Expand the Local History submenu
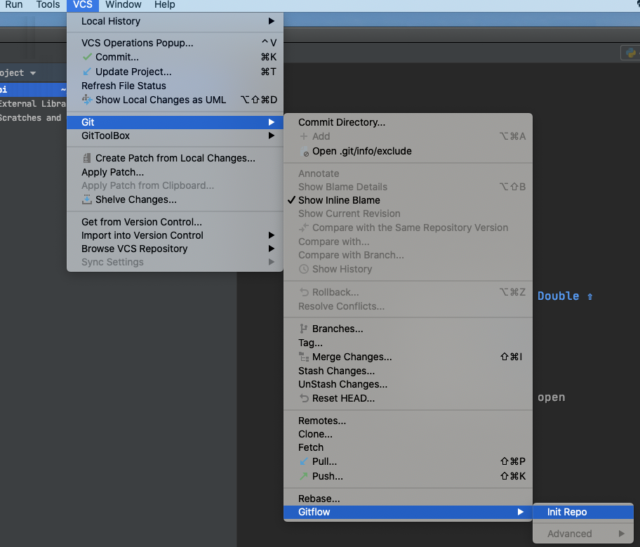The height and width of the screenshot is (547, 640). click(175, 21)
